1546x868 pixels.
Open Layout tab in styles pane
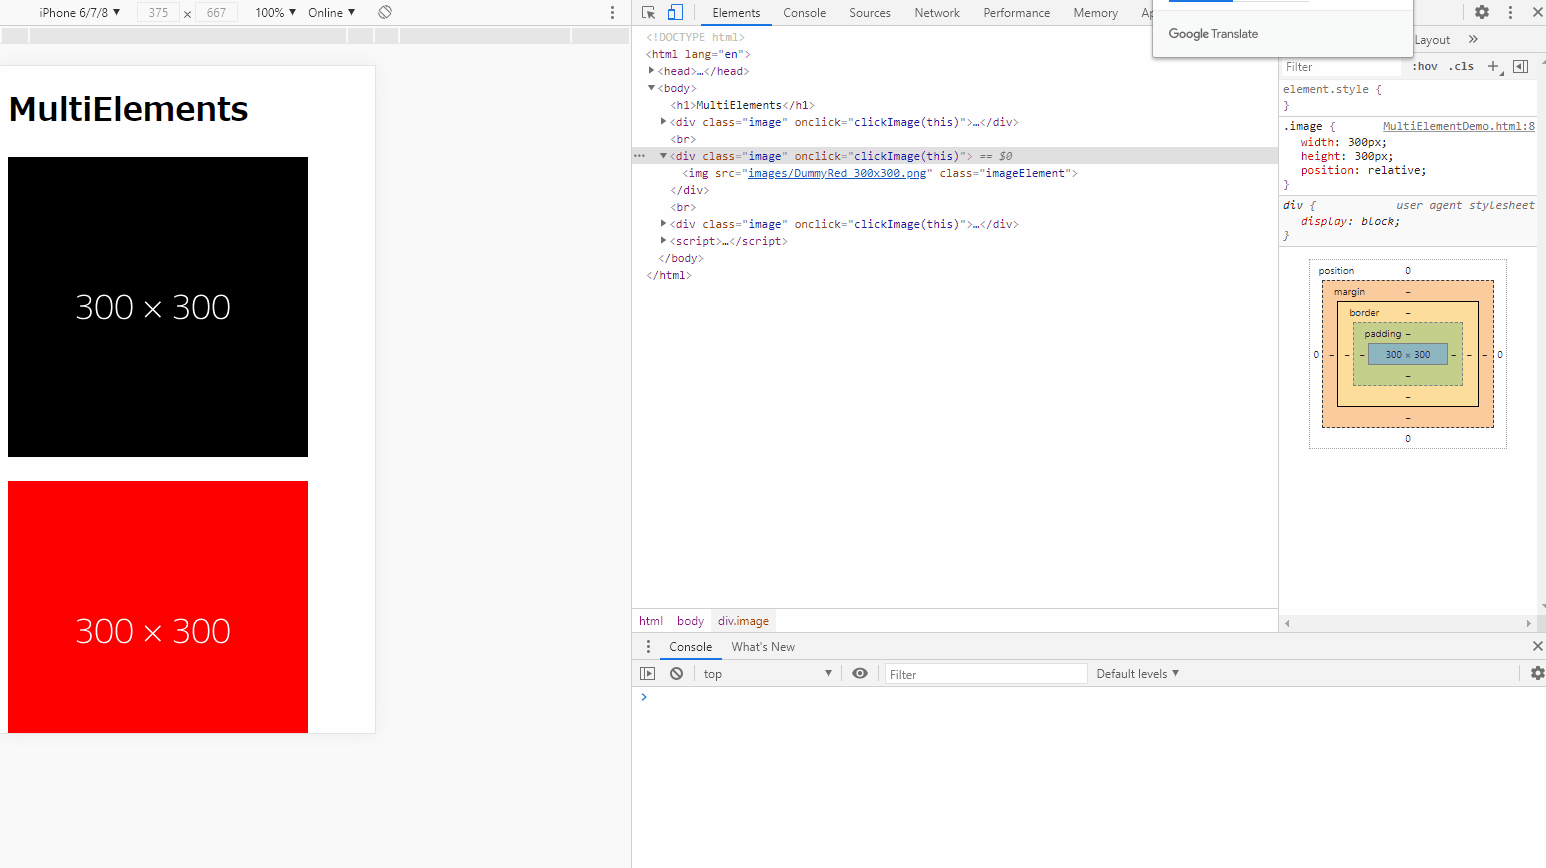point(1432,39)
